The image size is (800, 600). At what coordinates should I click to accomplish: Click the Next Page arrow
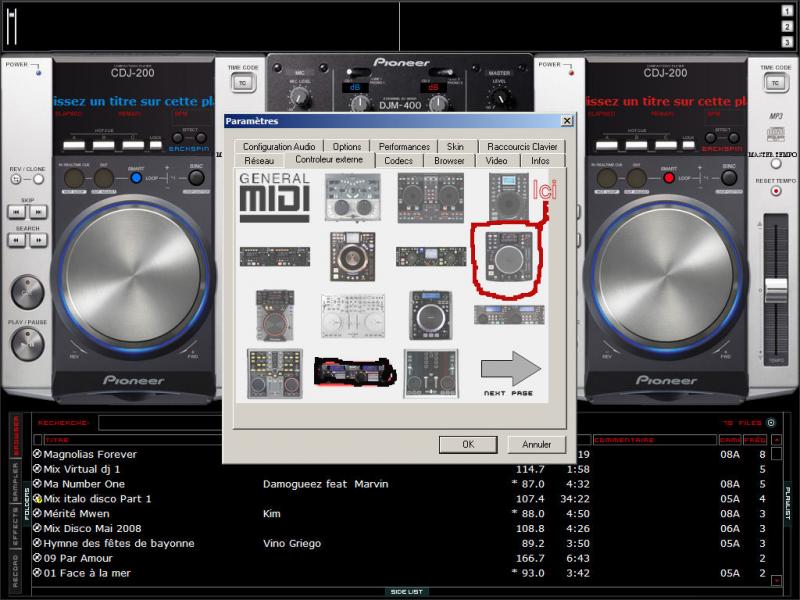tap(509, 372)
